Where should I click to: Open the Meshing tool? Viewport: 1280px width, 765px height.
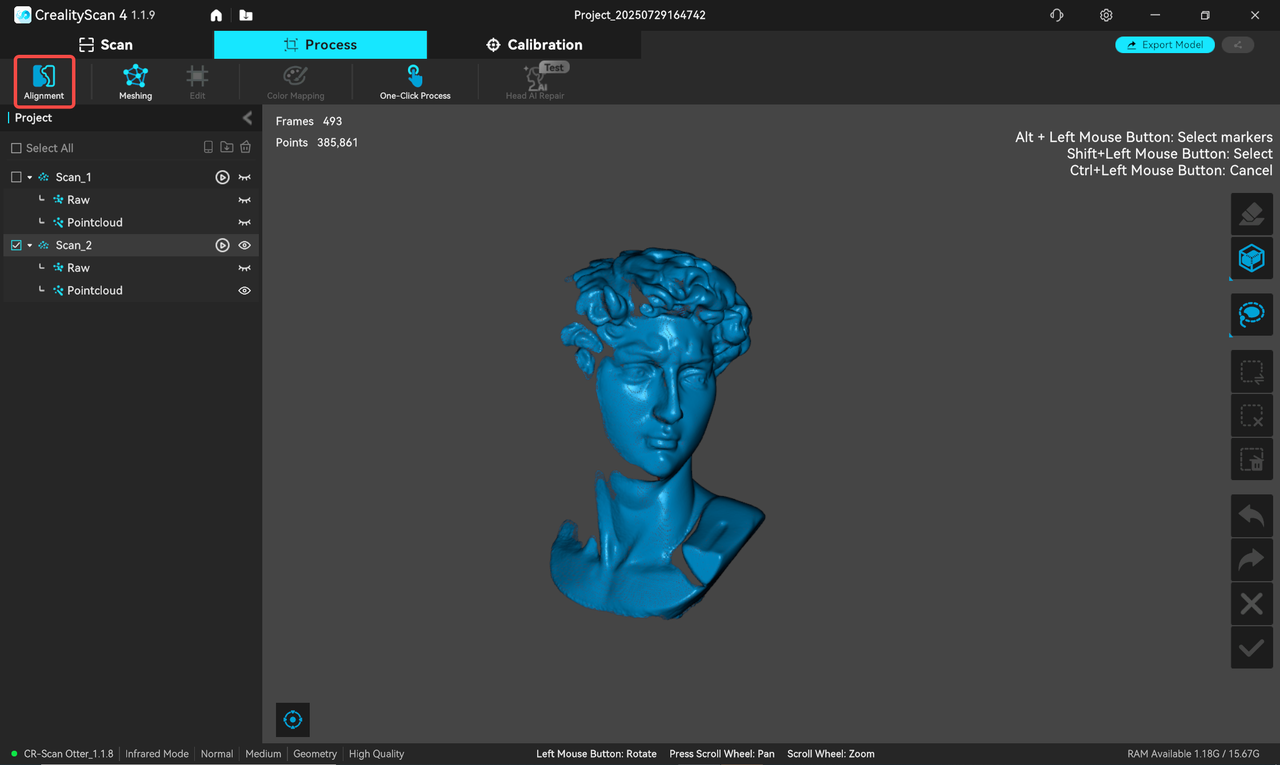tap(135, 81)
